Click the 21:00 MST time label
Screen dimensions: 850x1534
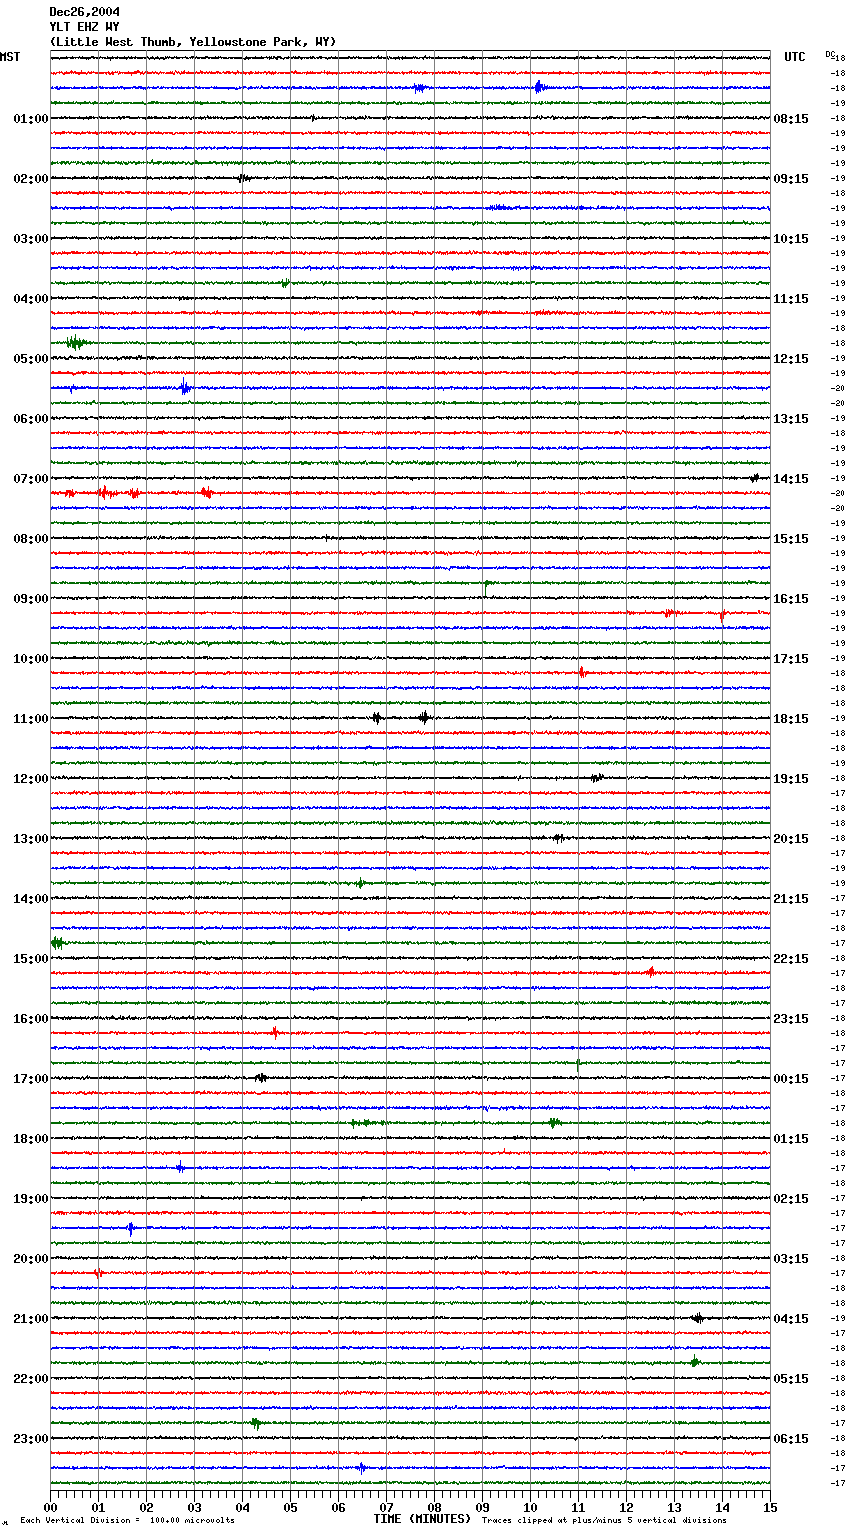(x=31, y=1319)
